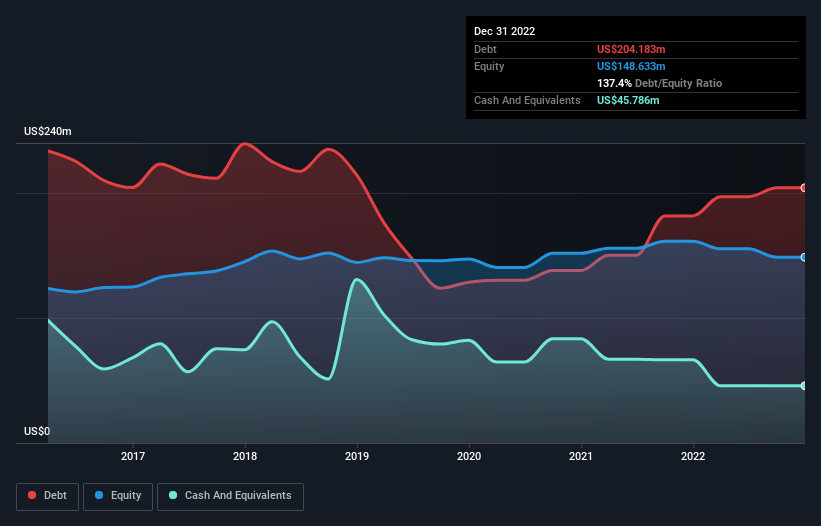Click the US$240m y-axis label

48,131
